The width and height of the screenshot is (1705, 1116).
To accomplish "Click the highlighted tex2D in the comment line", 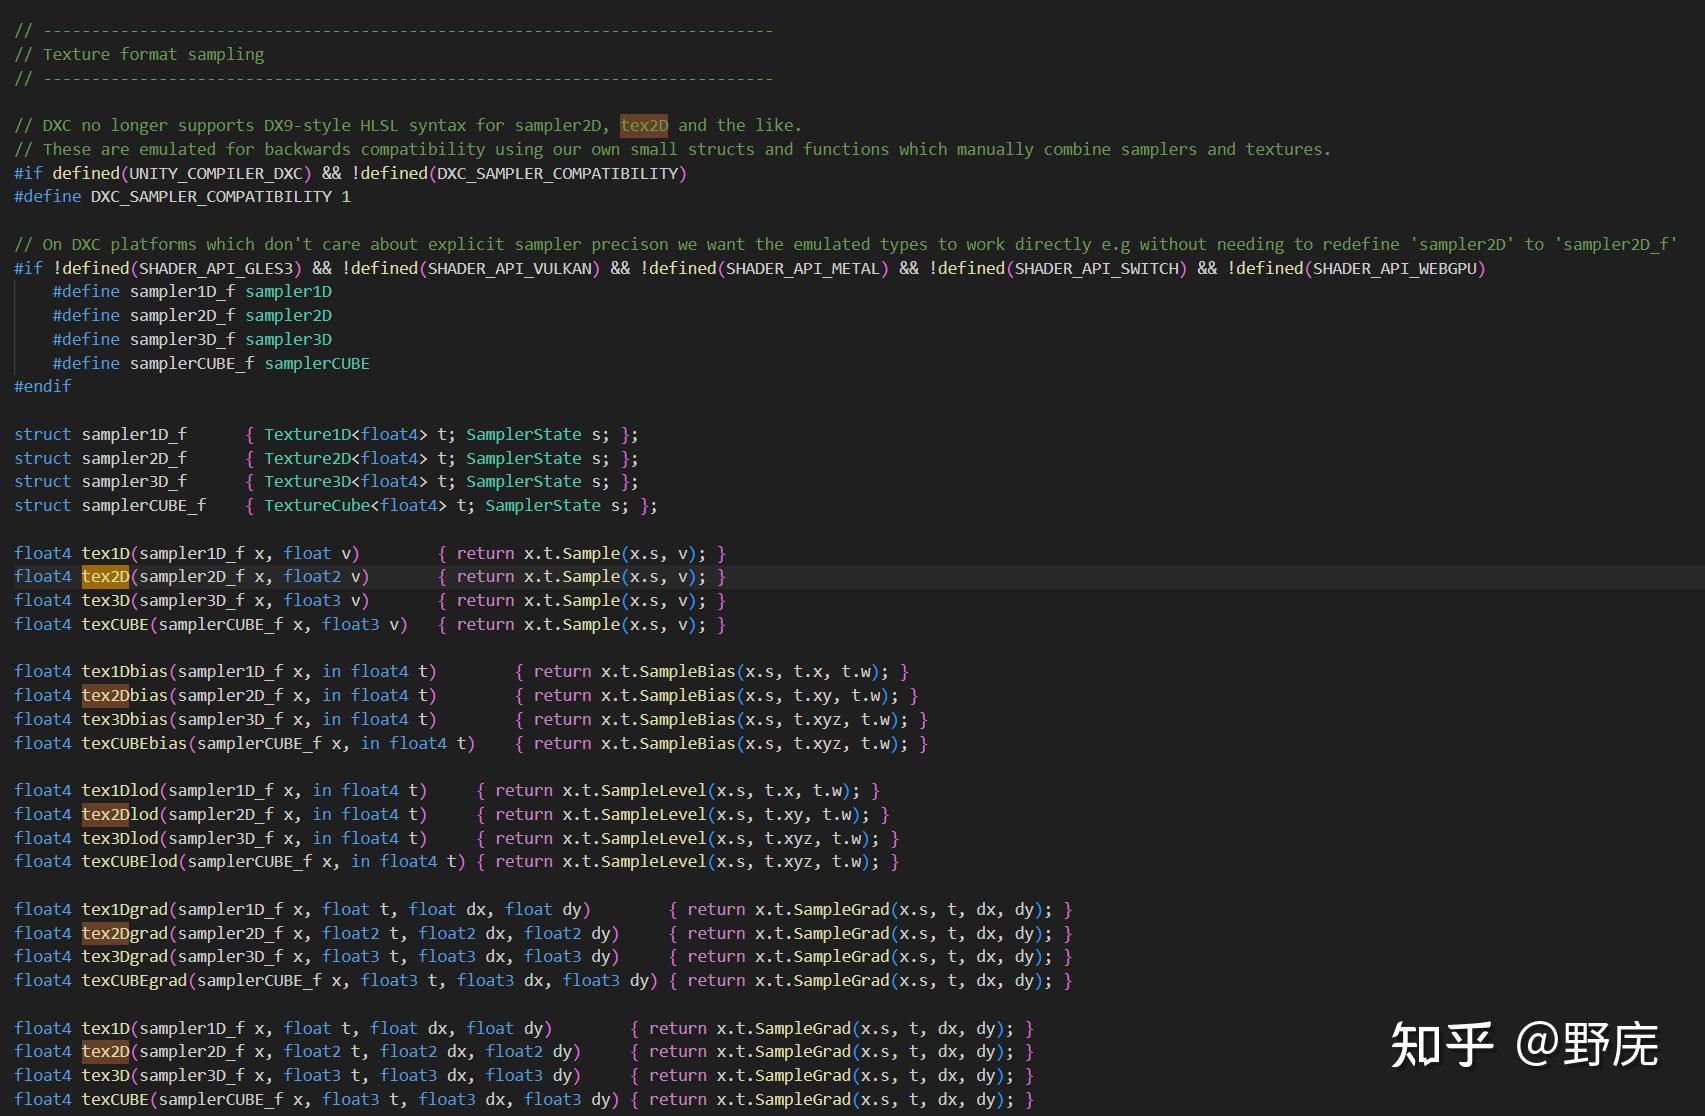I will point(644,125).
